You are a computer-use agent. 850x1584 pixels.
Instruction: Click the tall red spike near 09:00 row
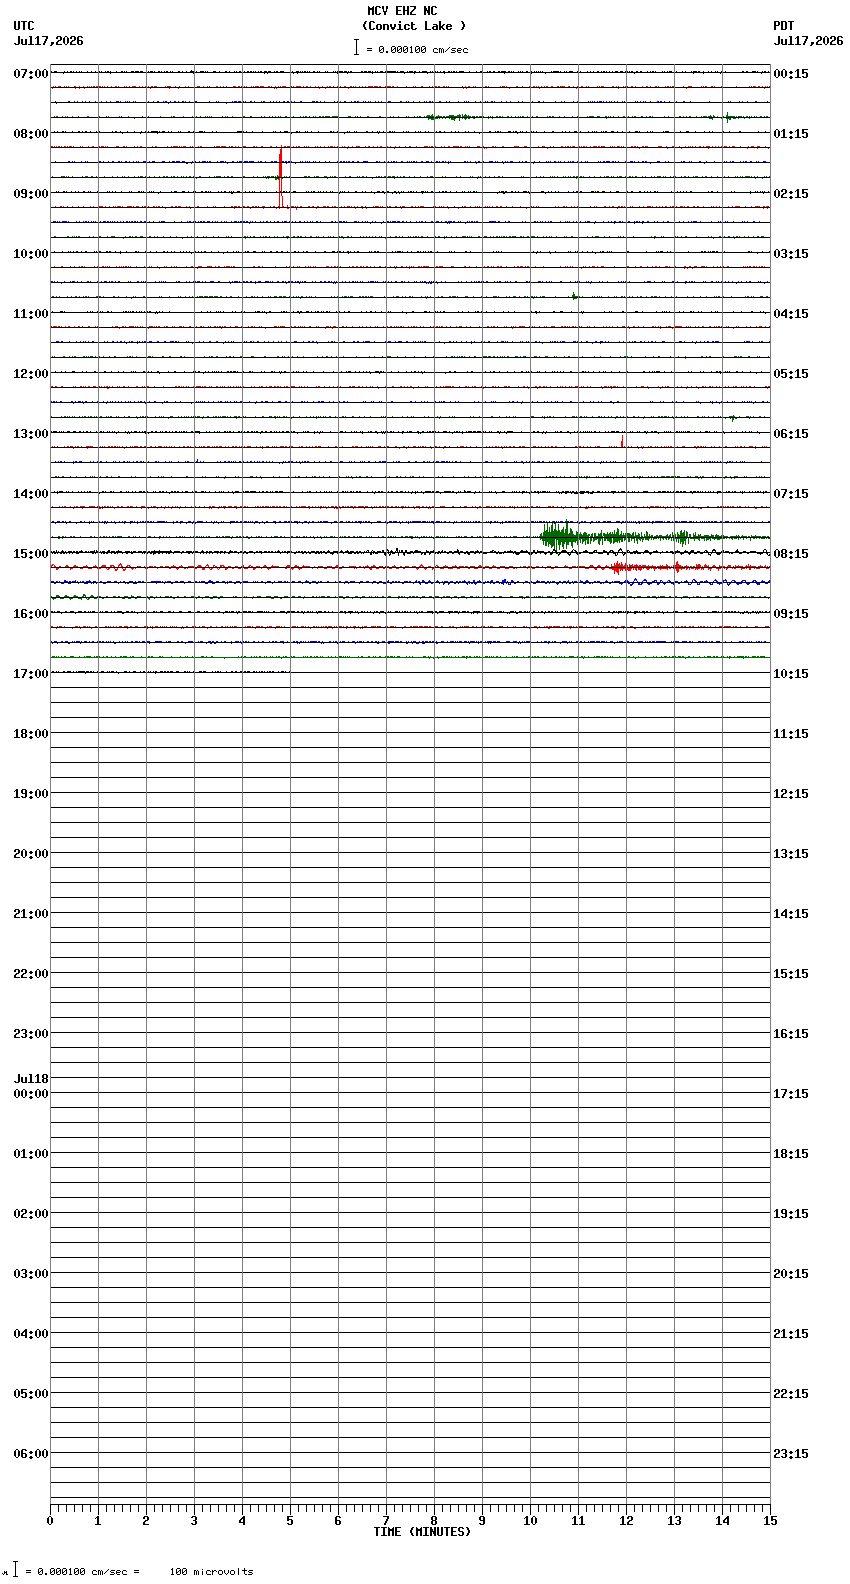pyautogui.click(x=281, y=177)
